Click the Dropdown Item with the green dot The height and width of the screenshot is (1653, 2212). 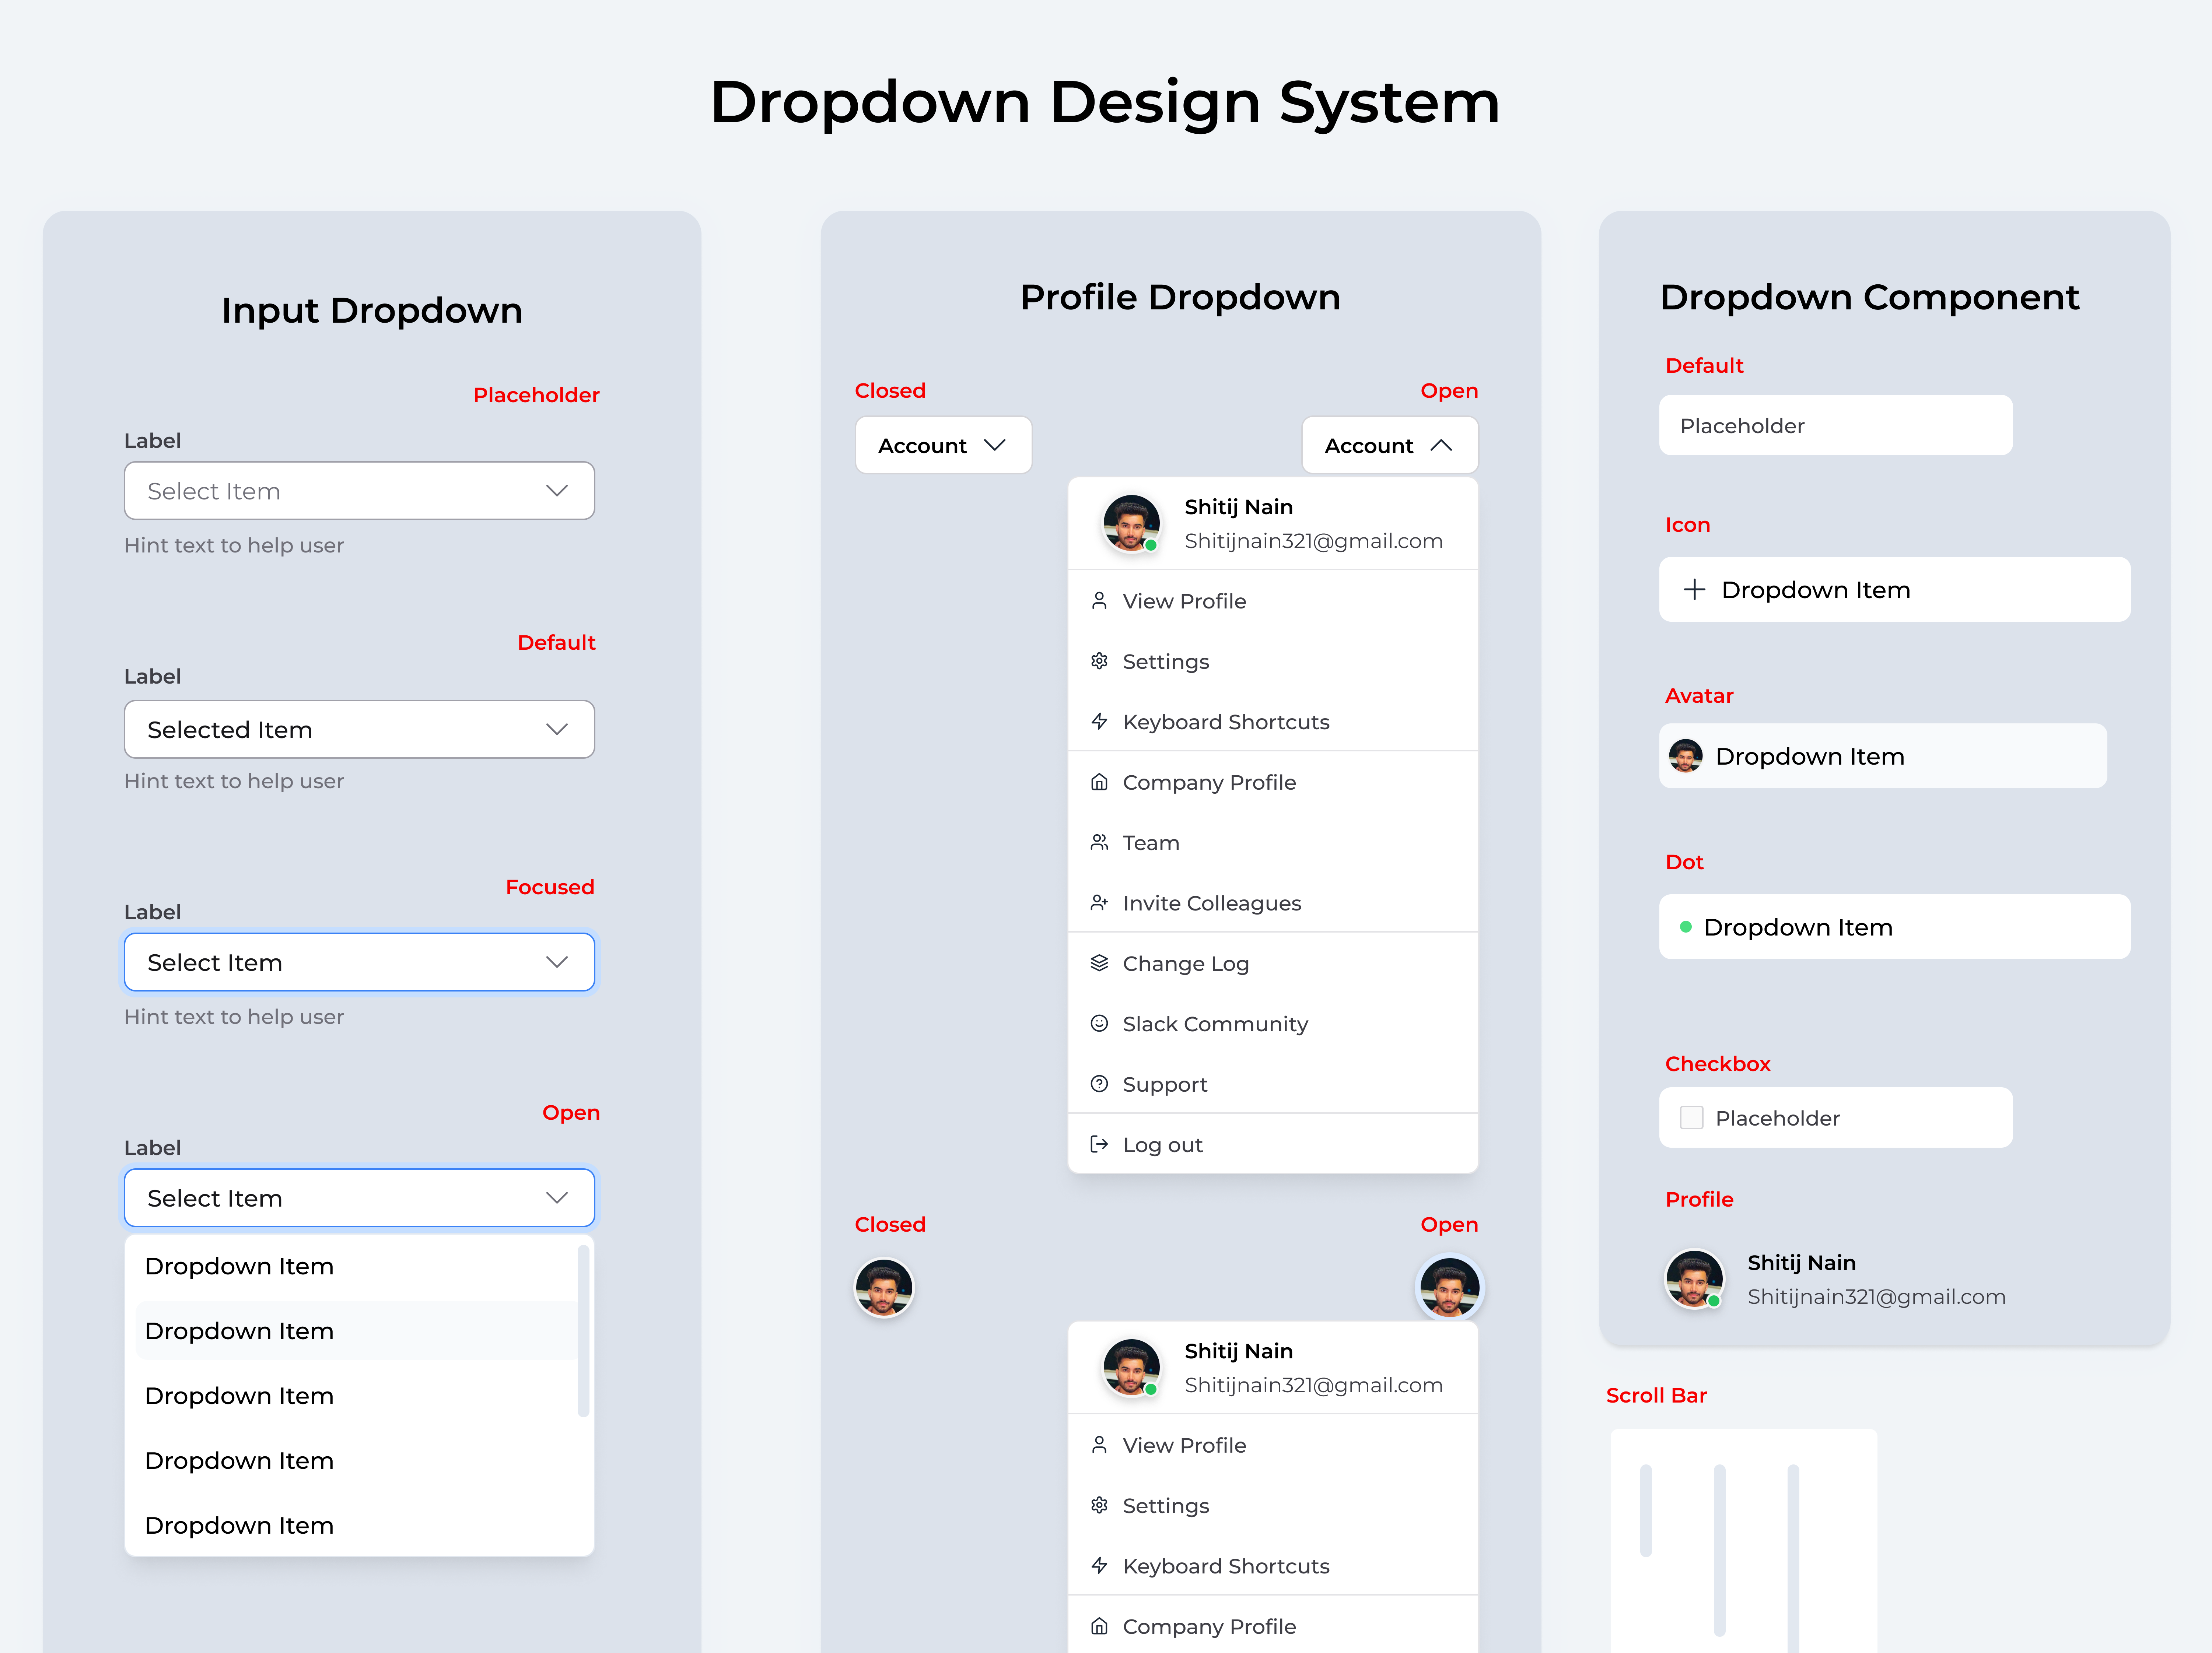click(1895, 927)
